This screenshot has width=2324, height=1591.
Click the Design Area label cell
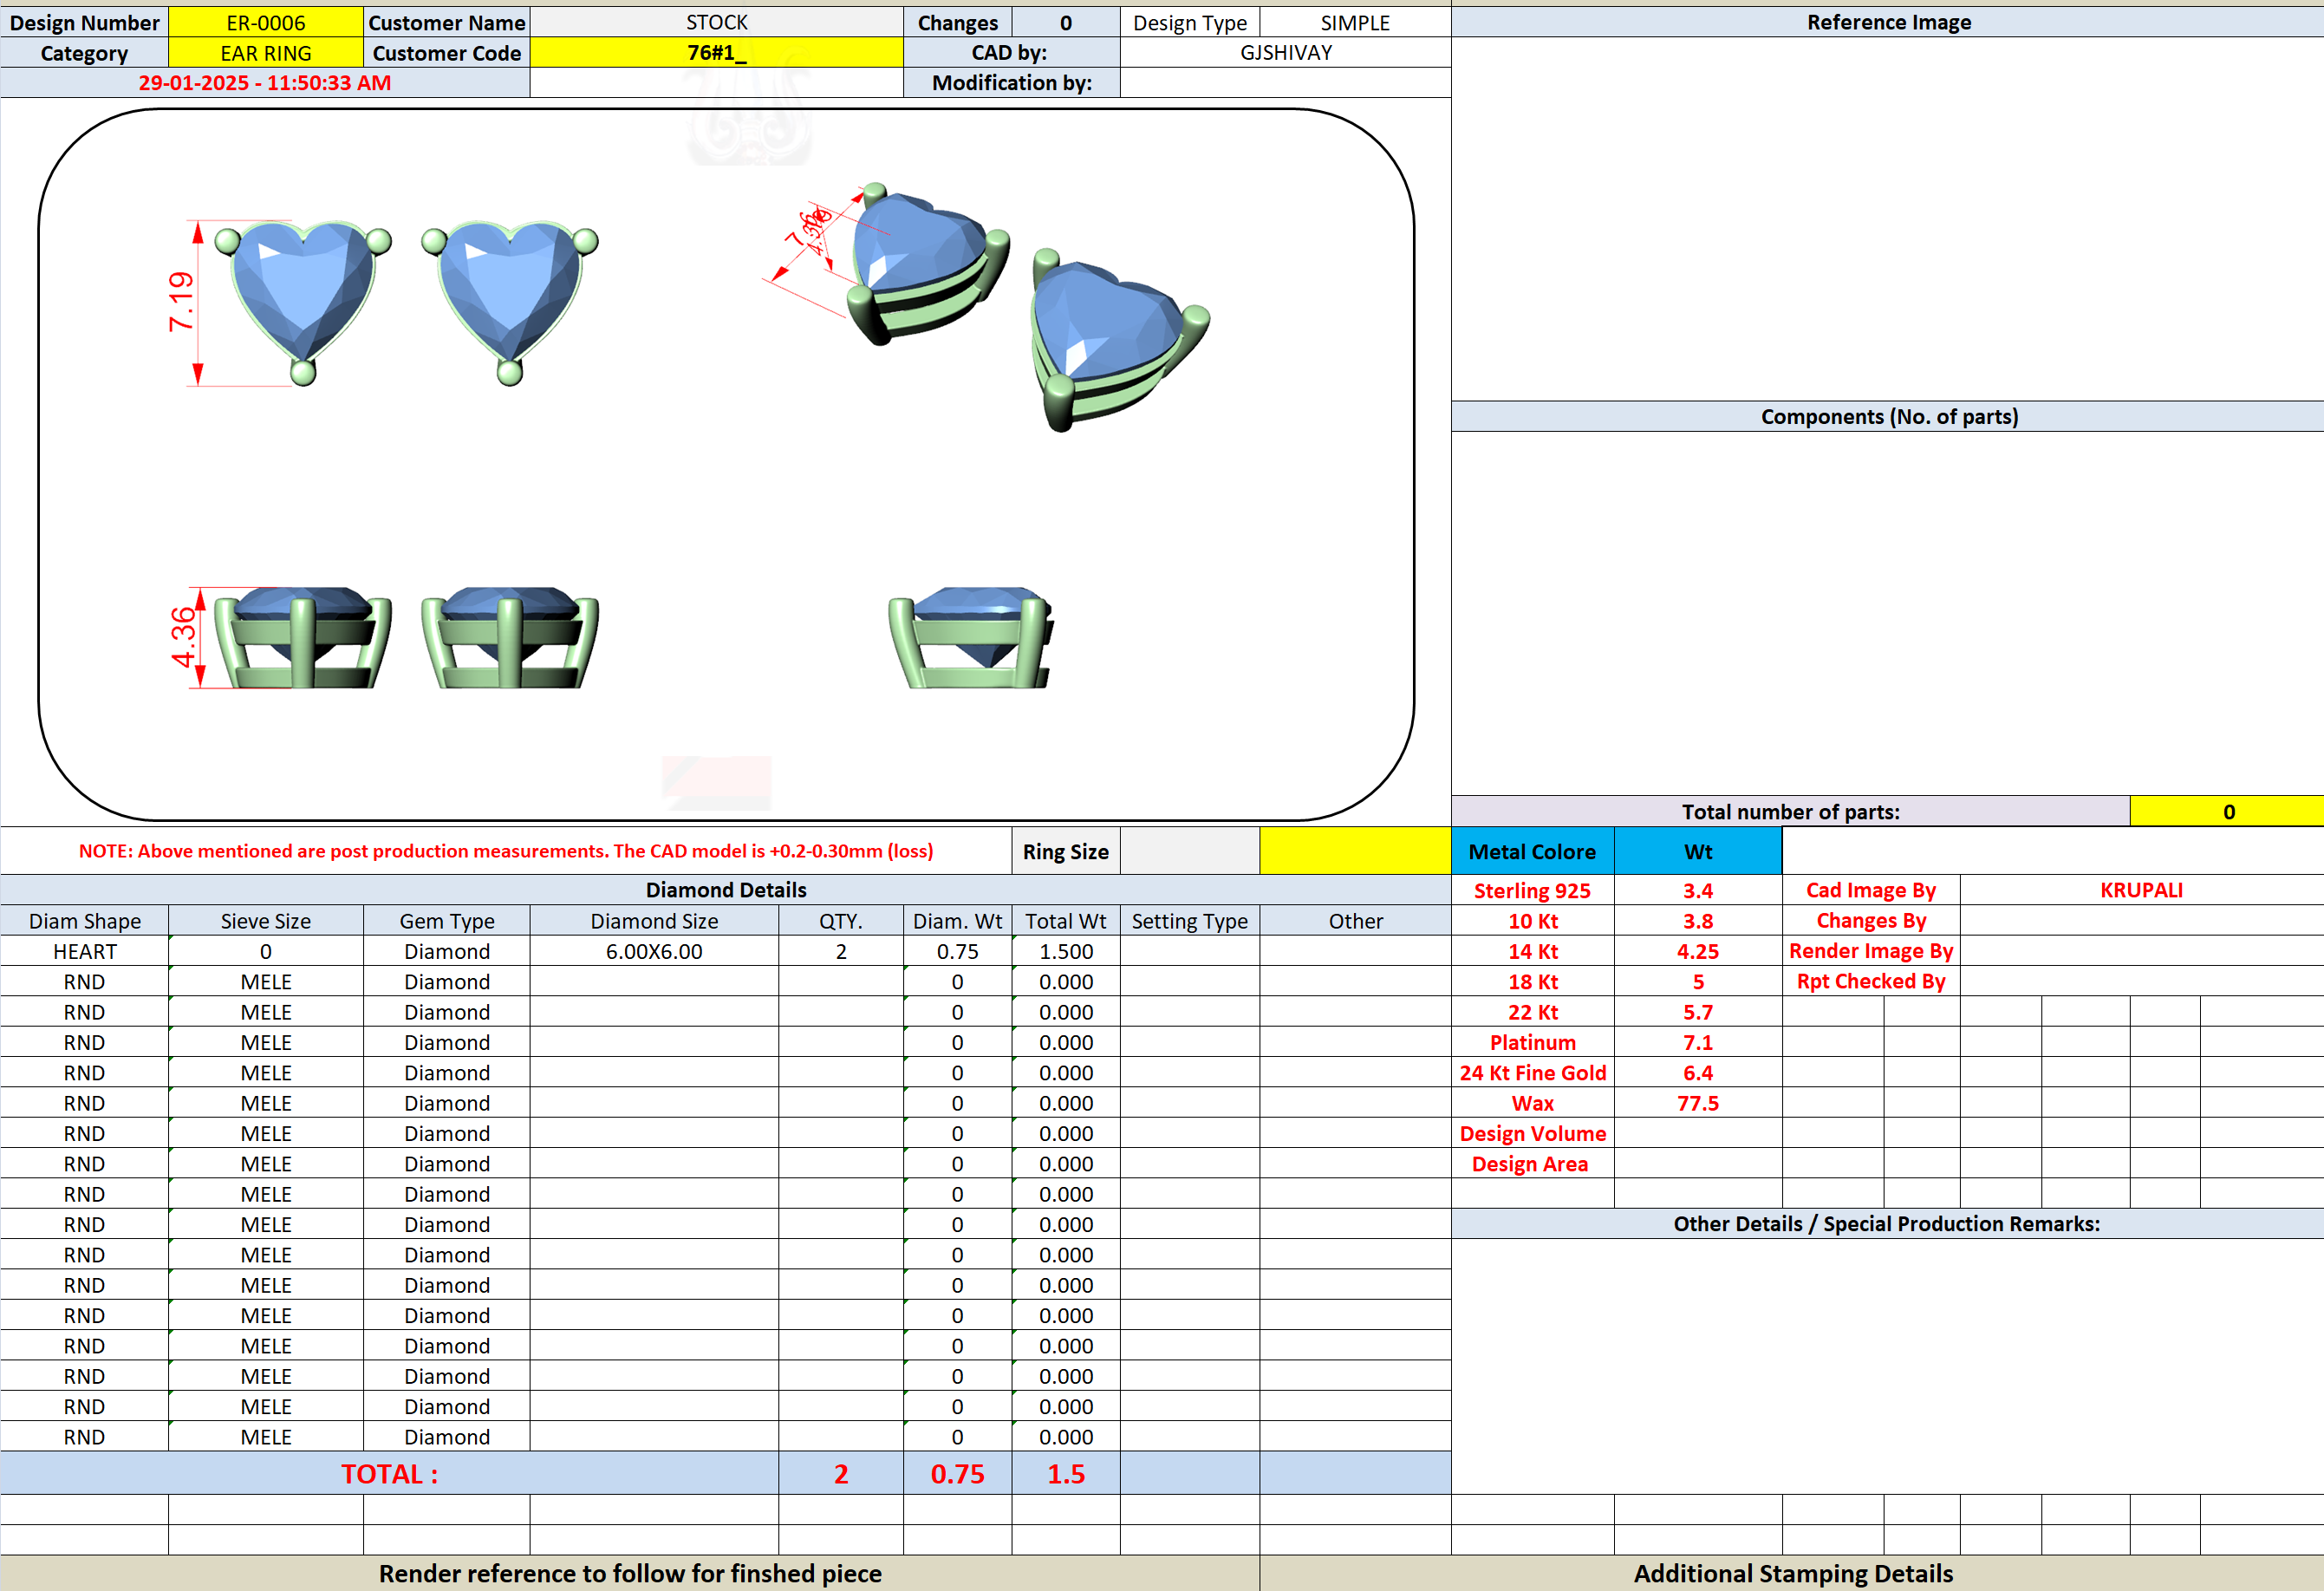pyautogui.click(x=1532, y=1163)
